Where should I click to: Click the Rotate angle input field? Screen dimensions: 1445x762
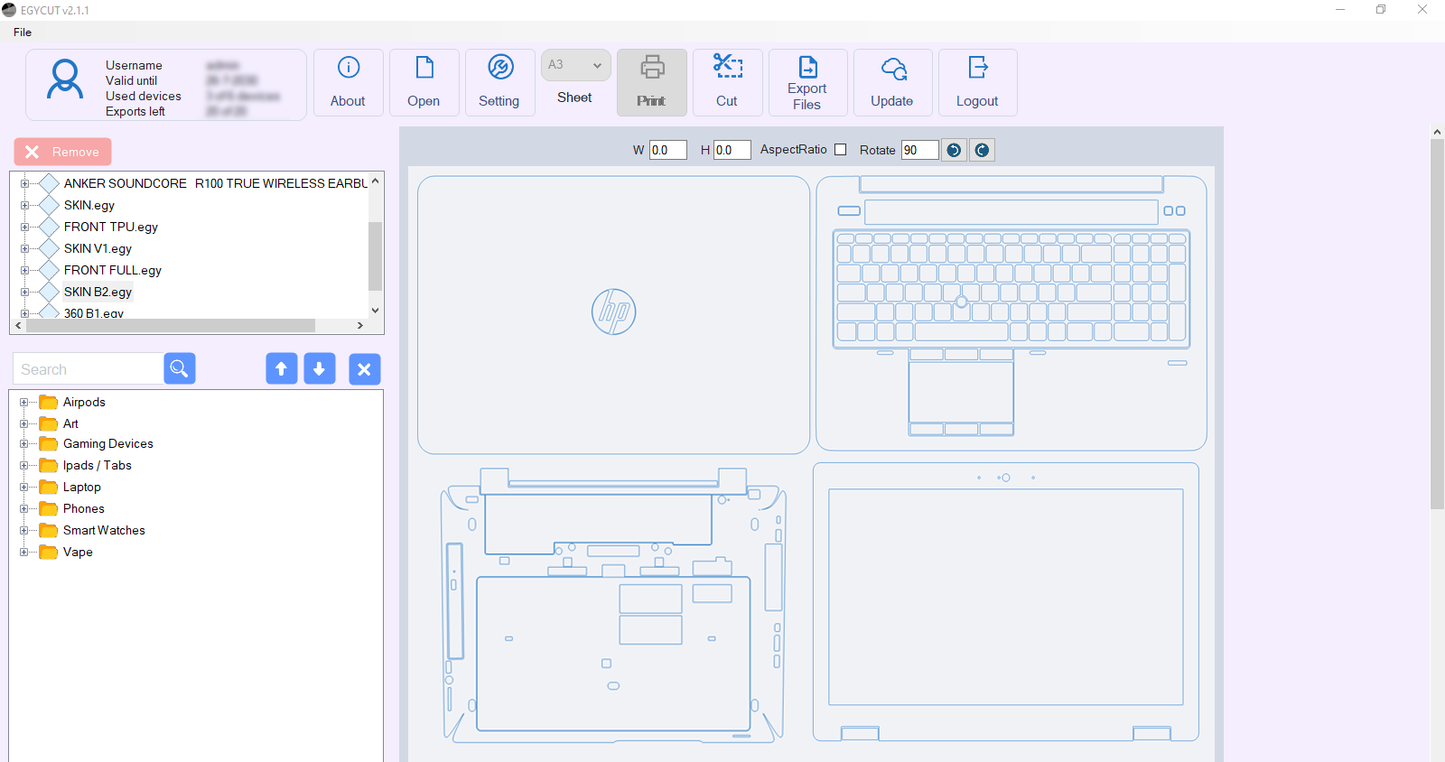coord(920,150)
